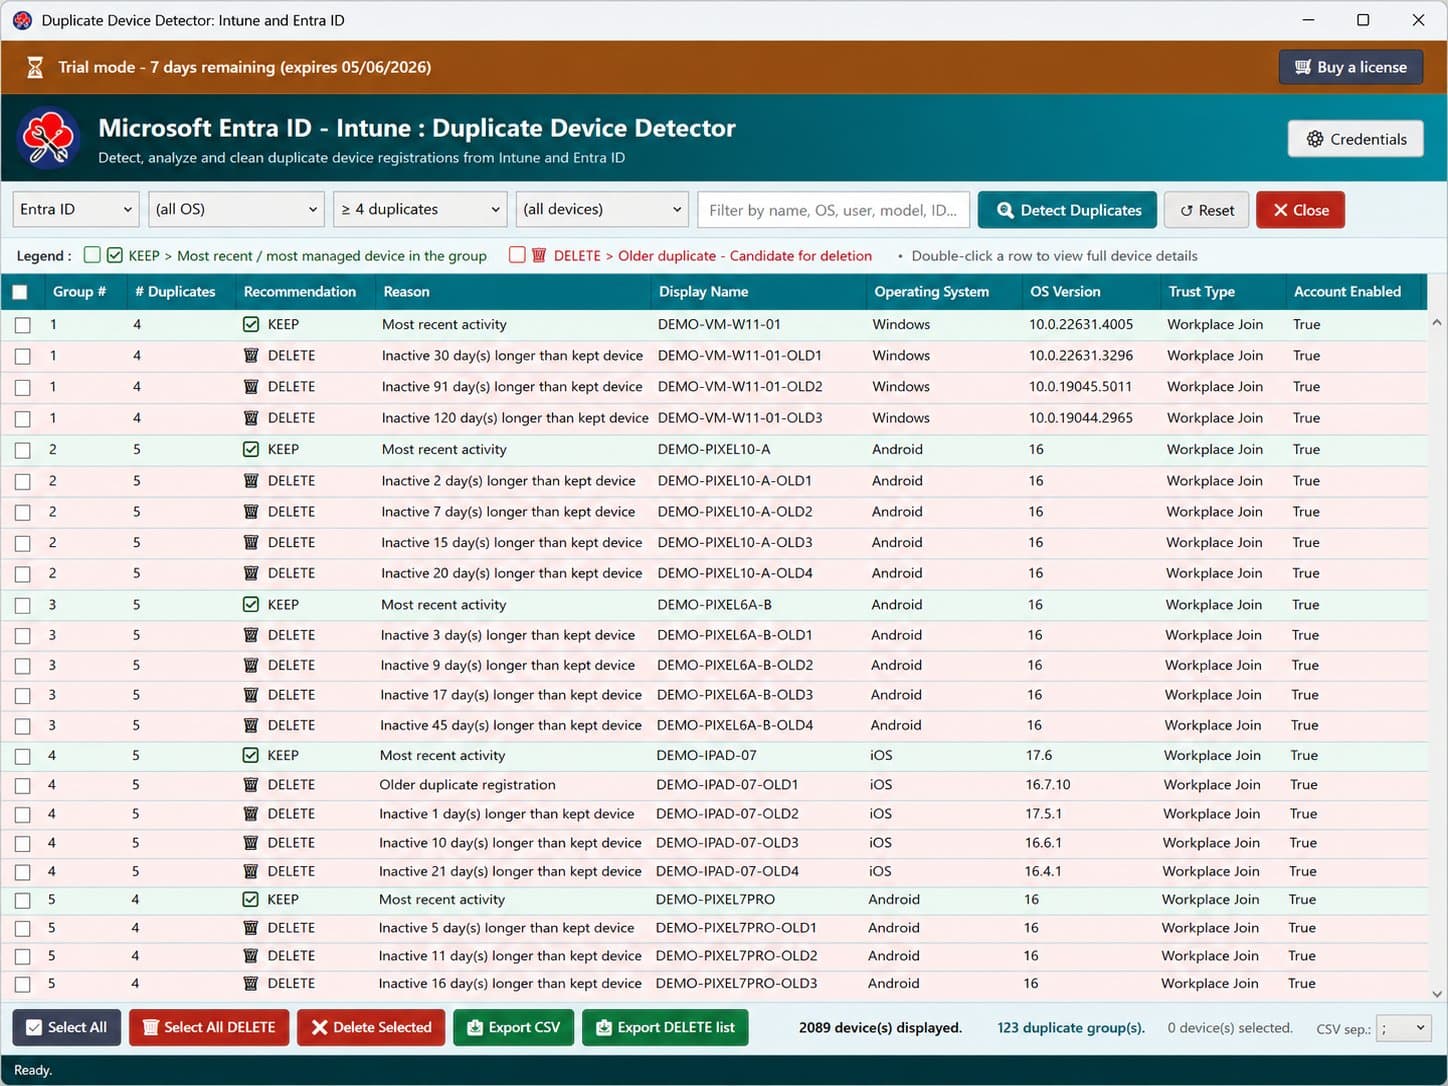Click the OS version 10.0.19045.5011 cell
Viewport: 1448px width, 1086px height.
pos(1080,387)
